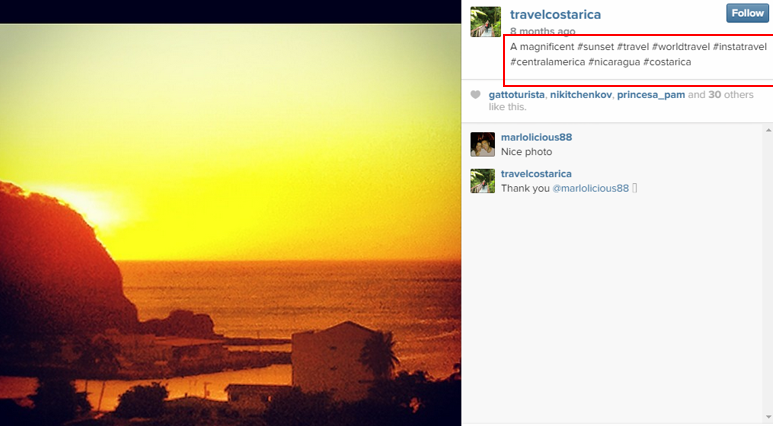Viewport: 773px width, 426px height.
Task: Click travelcostarica avatar in comment reply
Action: pos(483,181)
